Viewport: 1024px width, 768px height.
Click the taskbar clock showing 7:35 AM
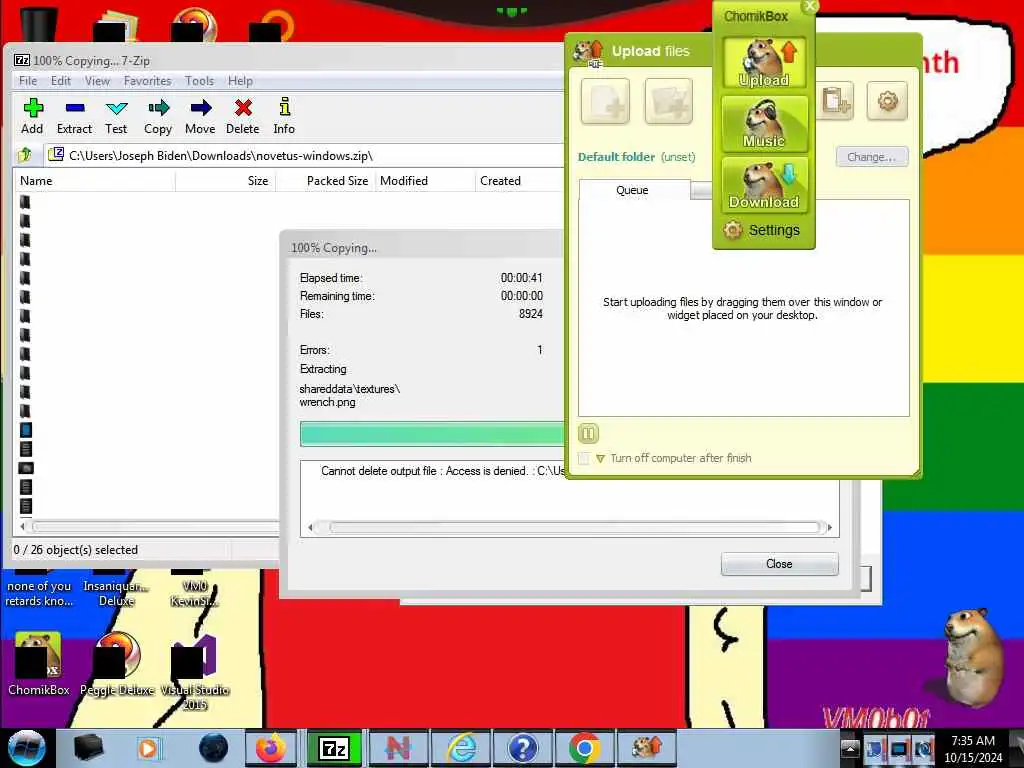pyautogui.click(x=973, y=749)
